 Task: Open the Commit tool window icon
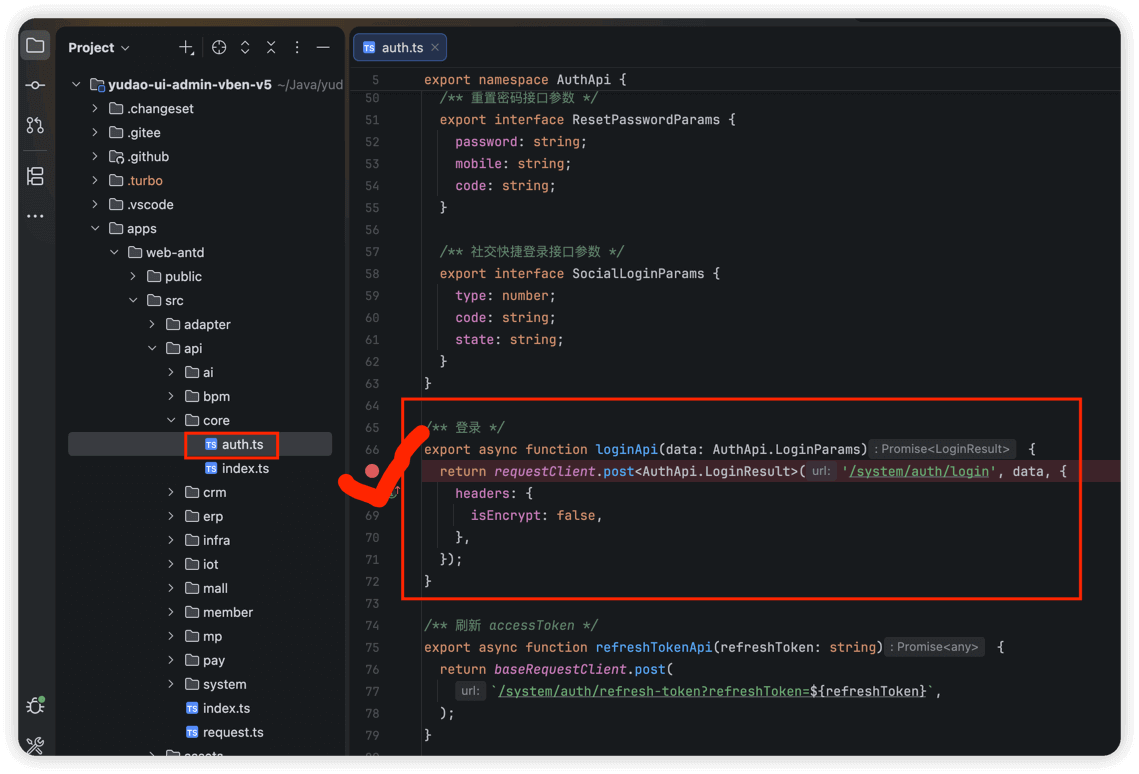click(x=35, y=85)
